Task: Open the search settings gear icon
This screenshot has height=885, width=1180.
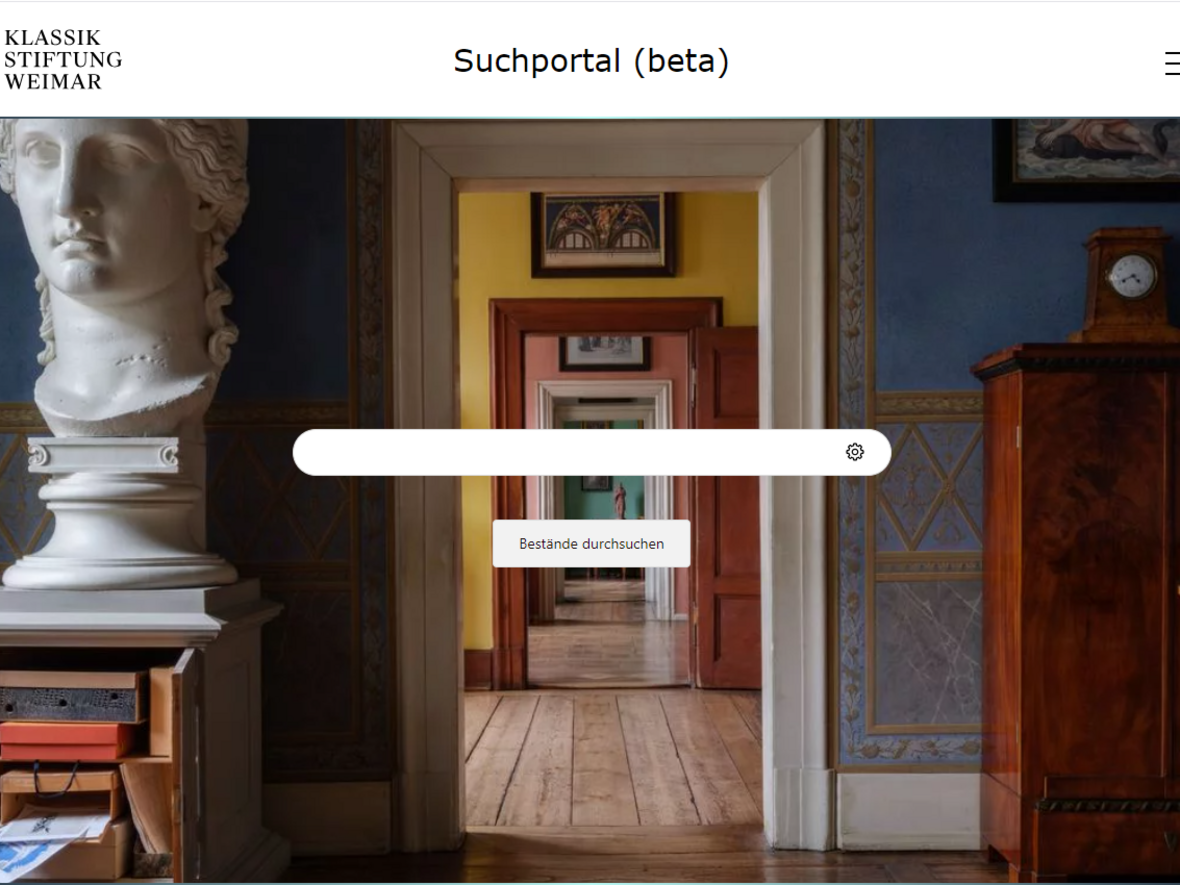Action: pos(854,452)
